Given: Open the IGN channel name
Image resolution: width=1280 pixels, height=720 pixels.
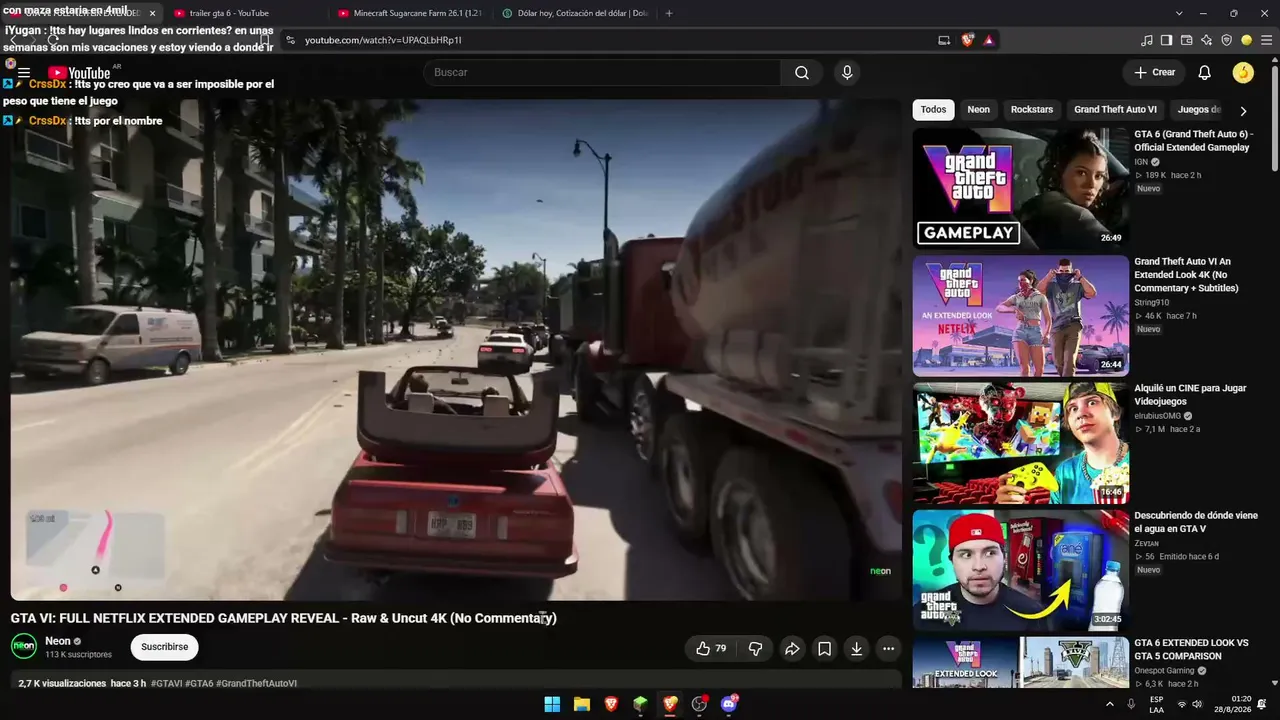Looking at the screenshot, I should (x=1141, y=162).
